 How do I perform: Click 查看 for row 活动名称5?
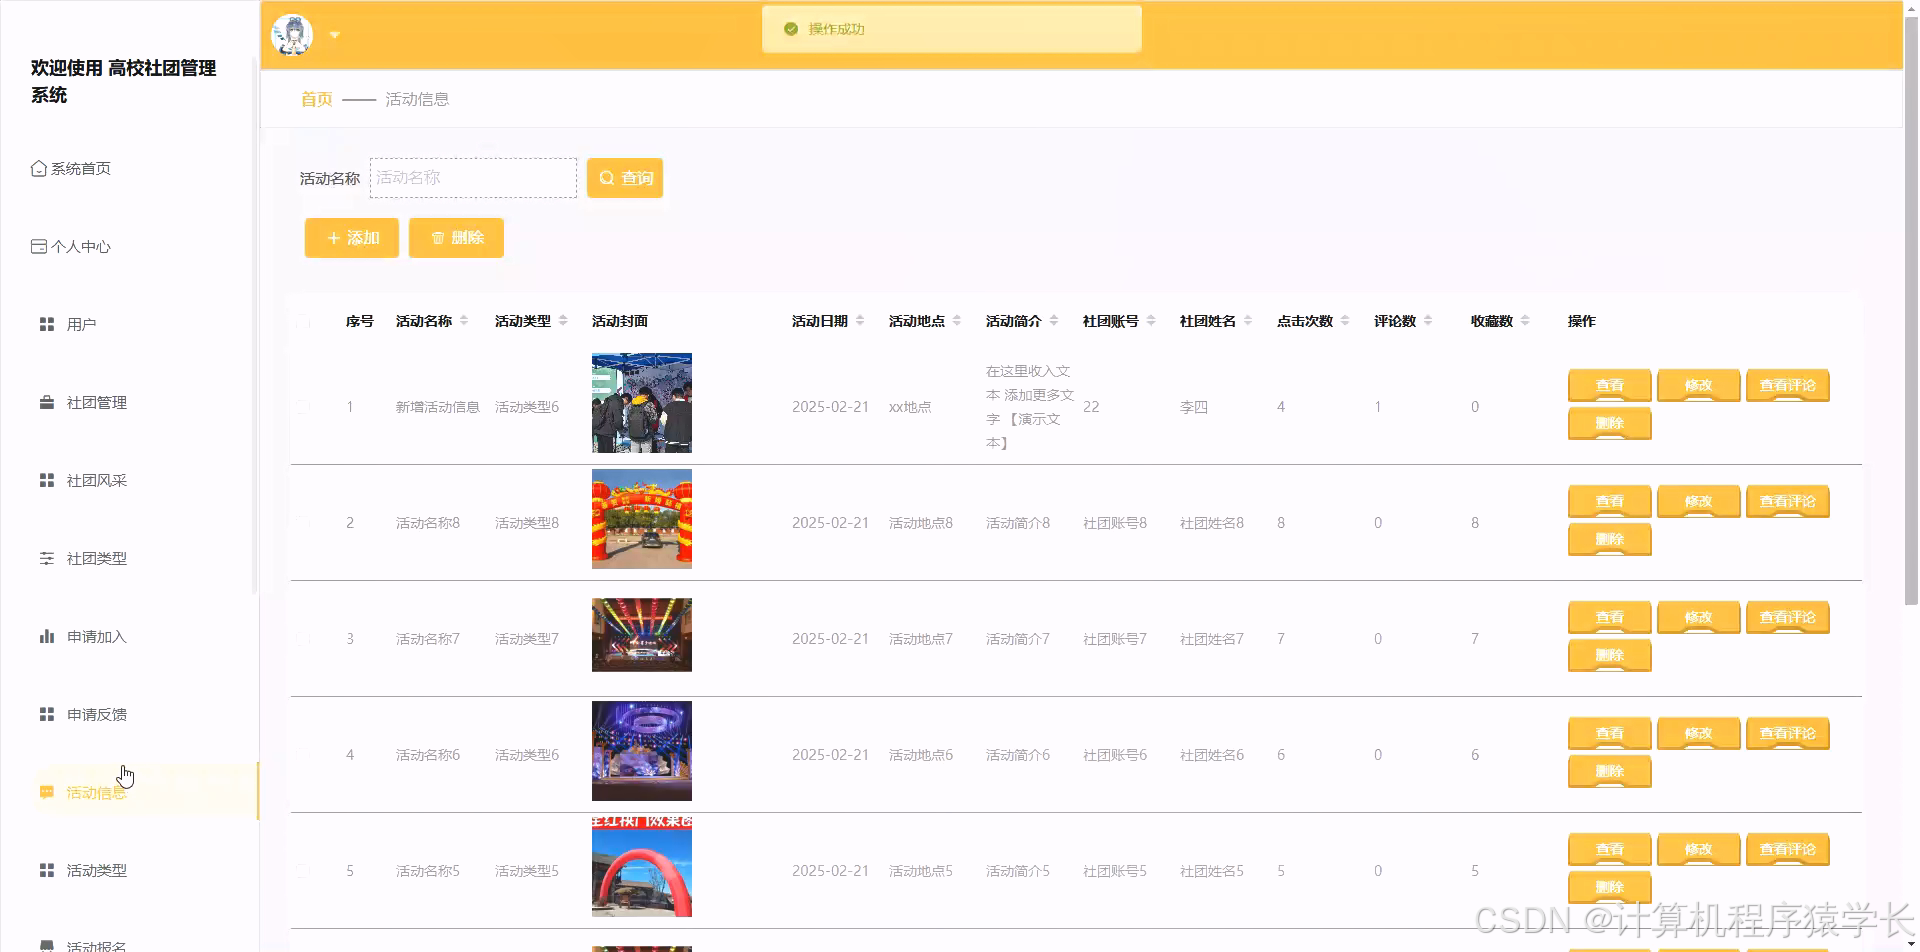coord(1610,849)
